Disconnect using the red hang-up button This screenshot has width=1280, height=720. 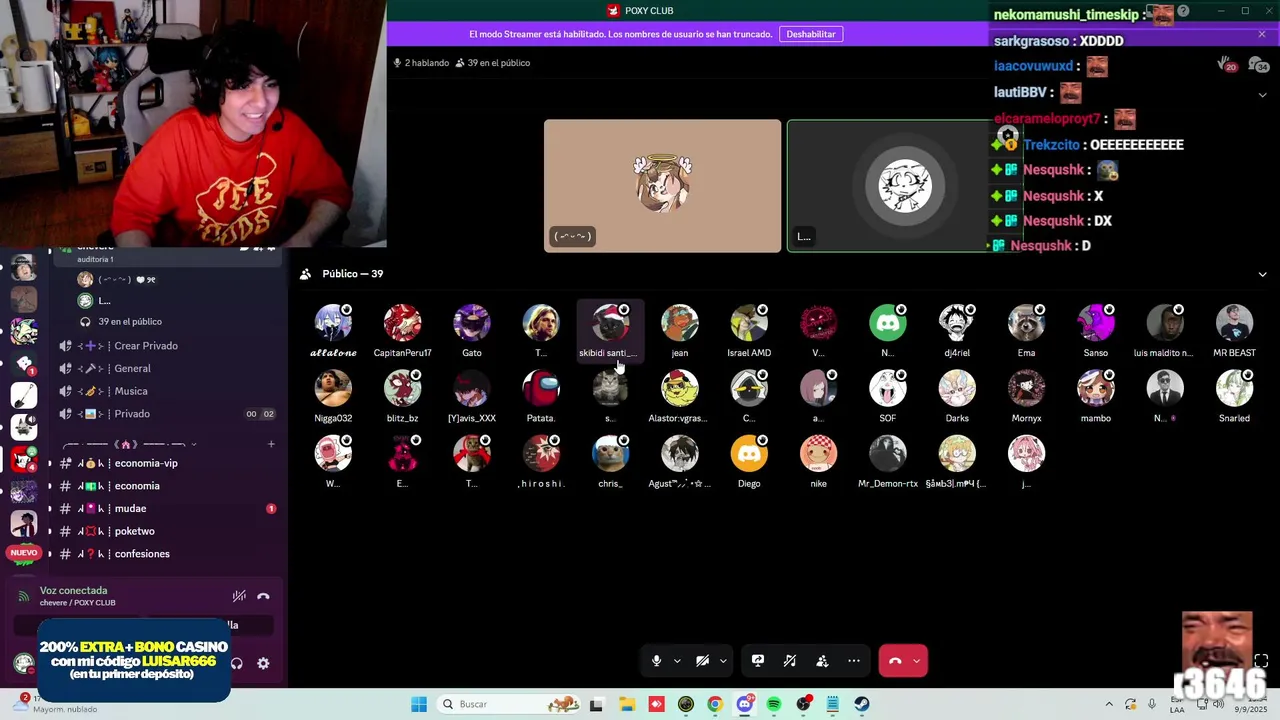(895, 661)
